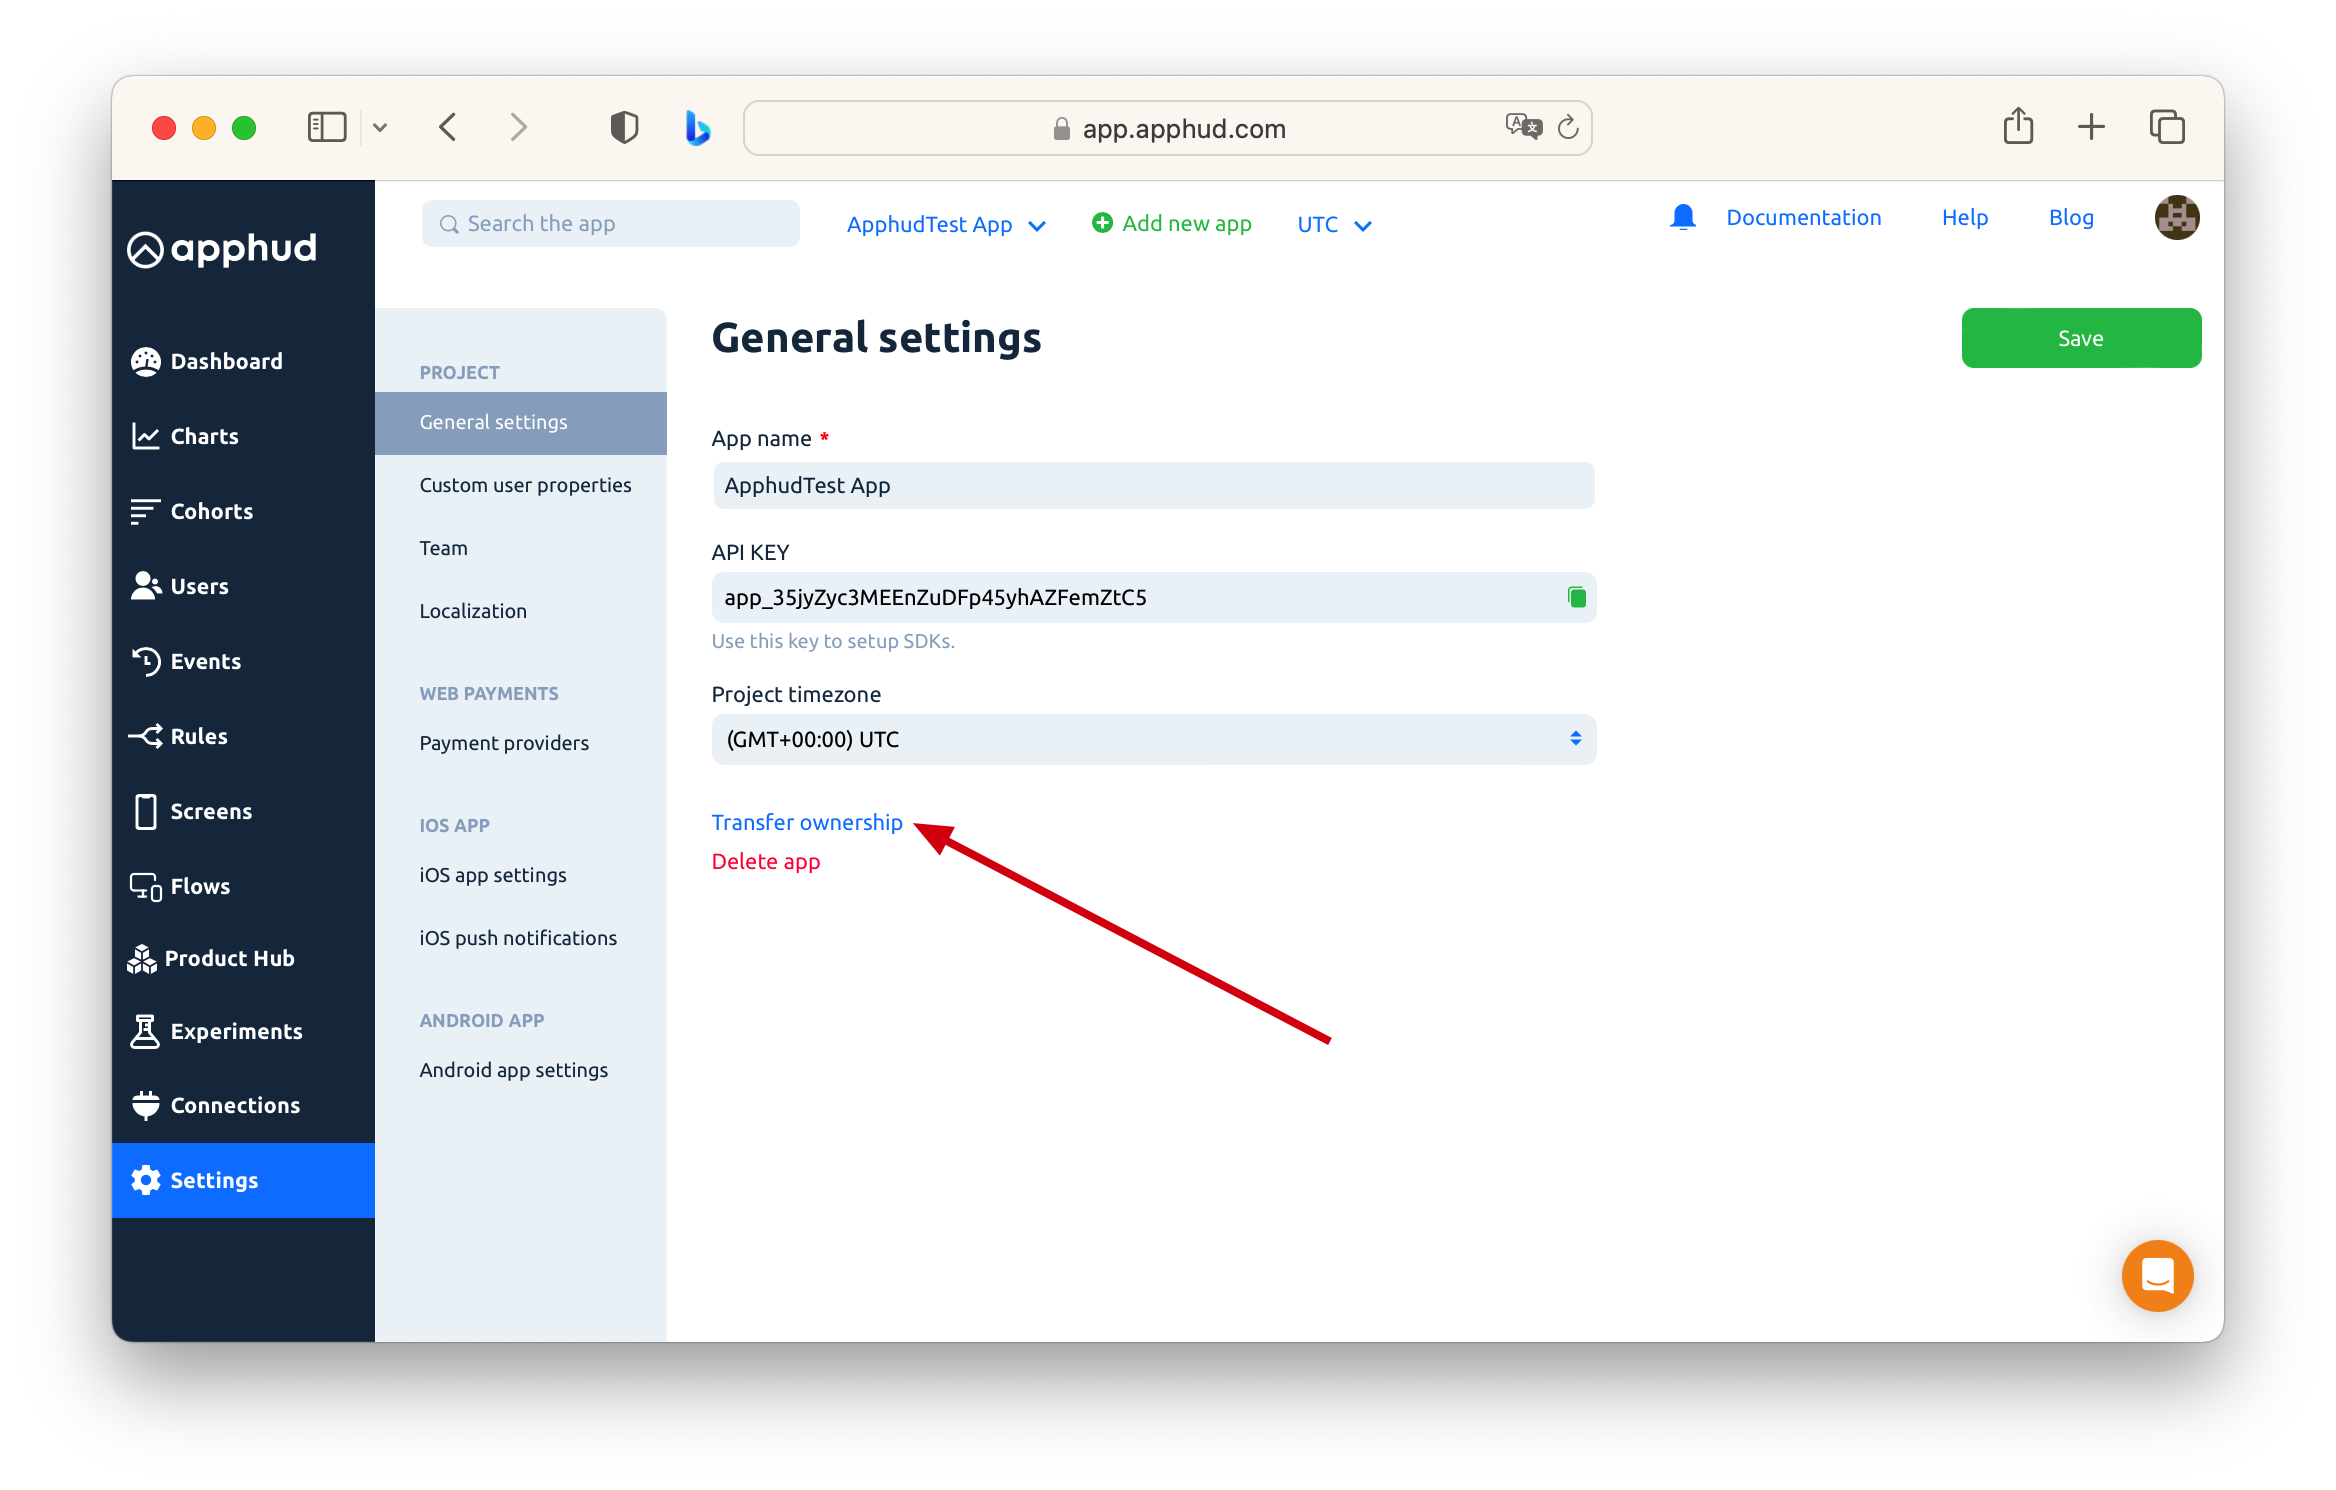The height and width of the screenshot is (1490, 2336).
Task: Open the Project timezone select box
Action: 1153,740
